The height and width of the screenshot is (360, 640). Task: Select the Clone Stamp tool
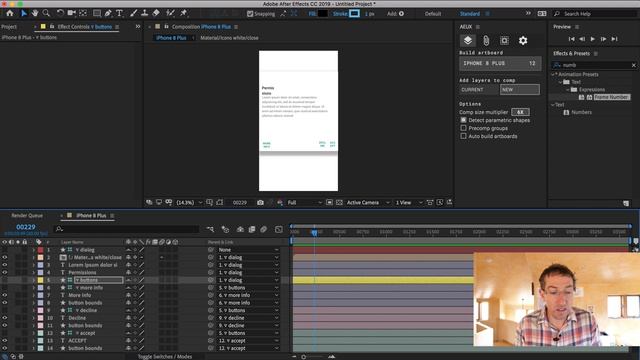click(x=144, y=13)
